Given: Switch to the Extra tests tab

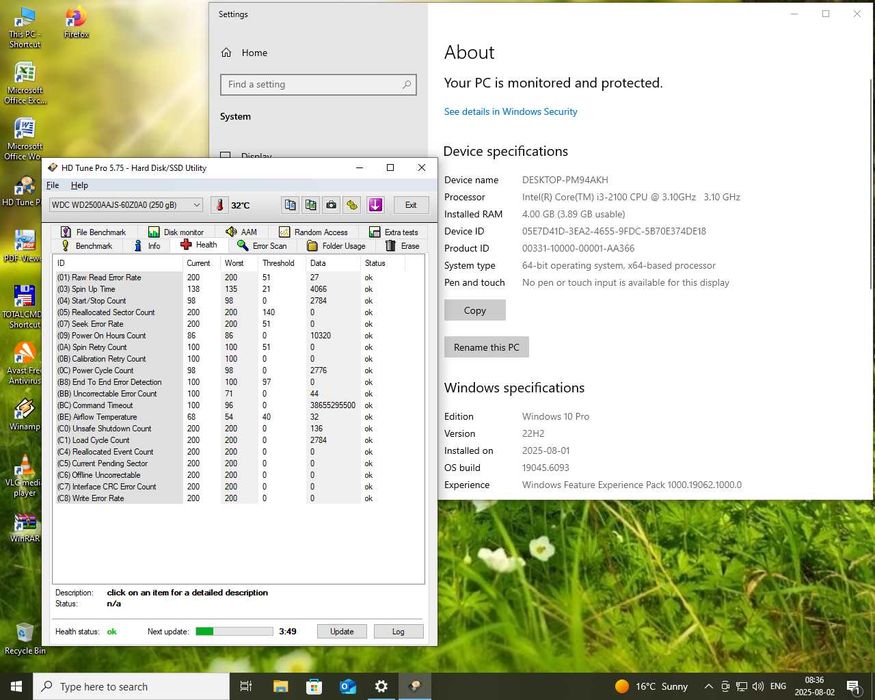Looking at the screenshot, I should click(x=393, y=232).
